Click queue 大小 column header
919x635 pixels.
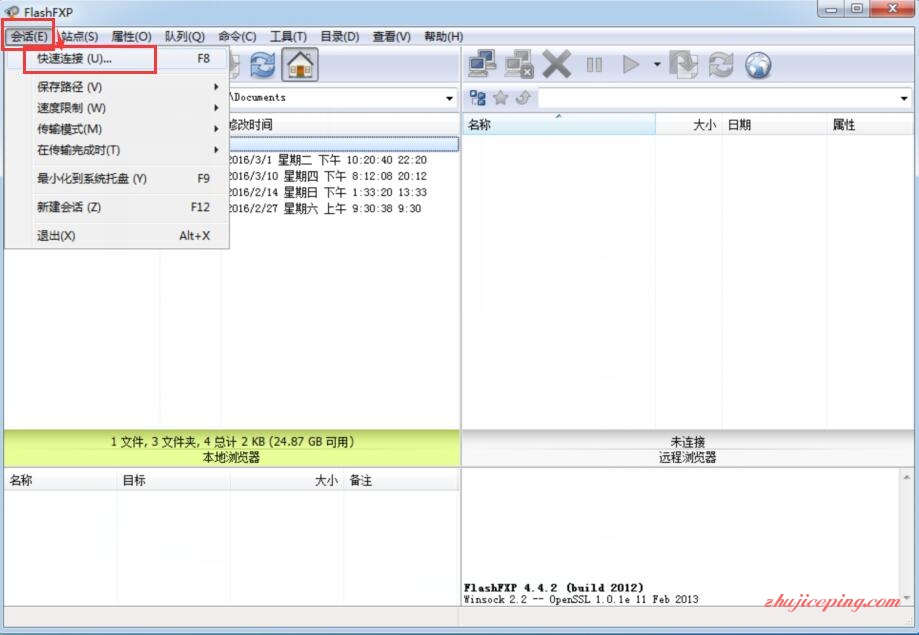[x=287, y=480]
